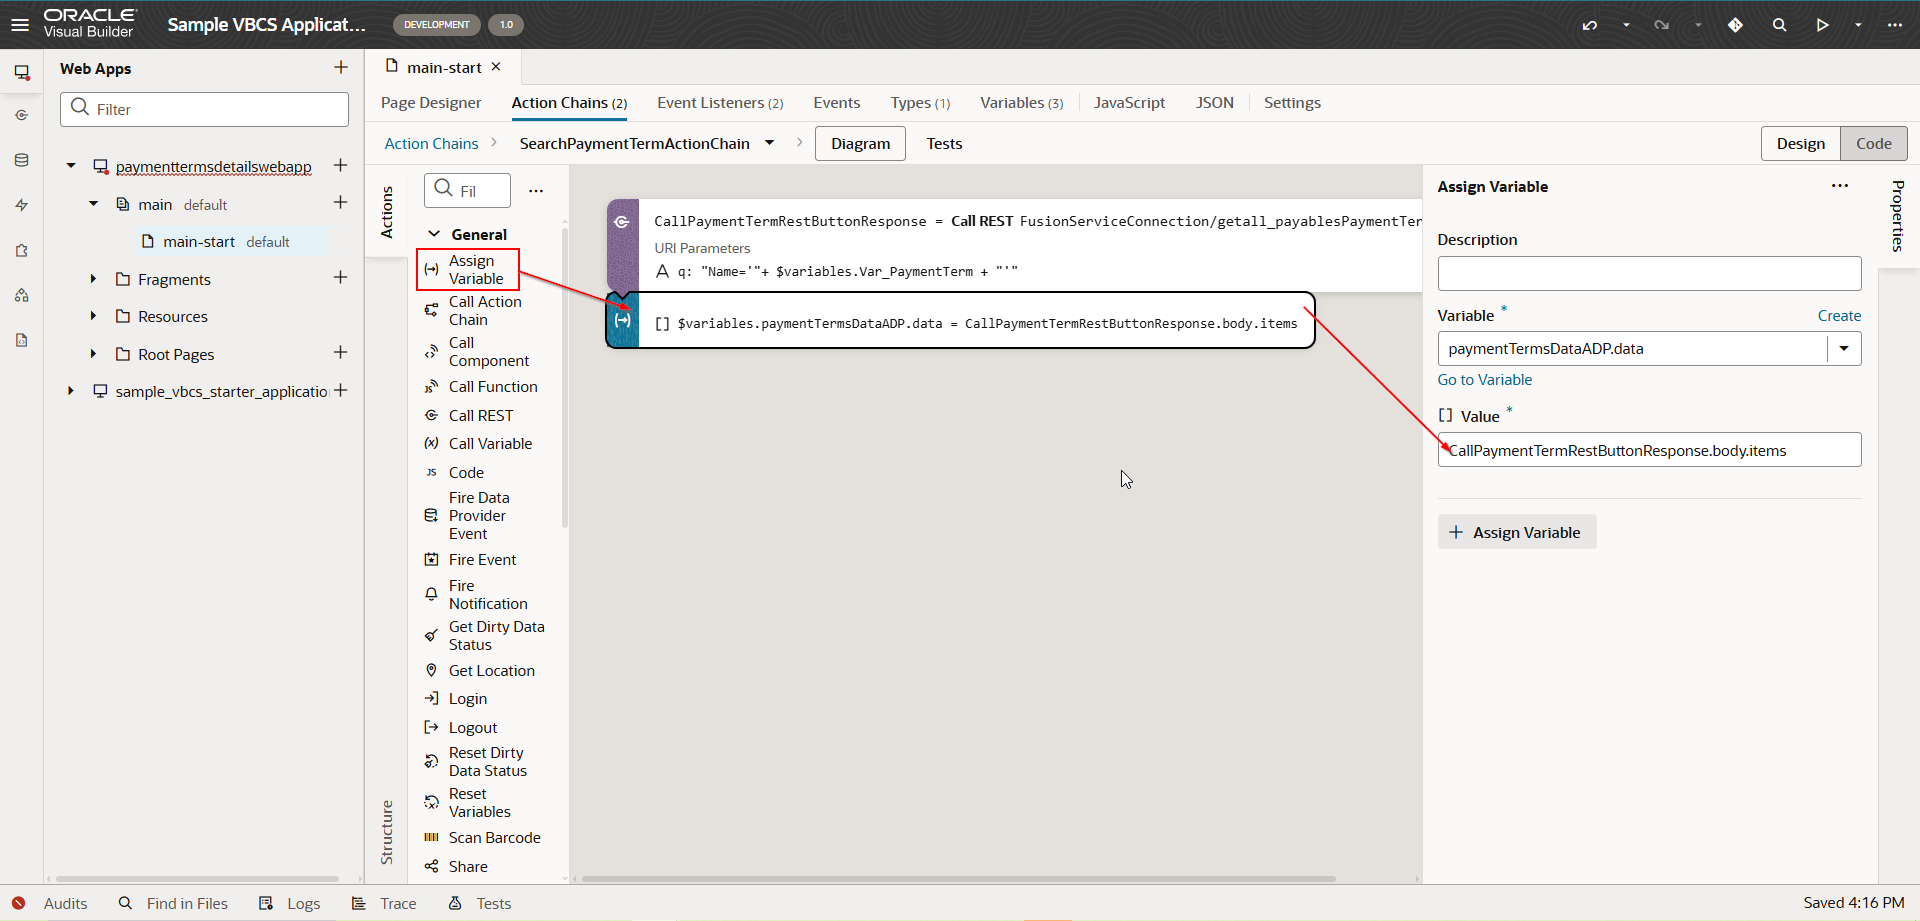The width and height of the screenshot is (1920, 921).
Task: Pick the Get Location action
Action: click(x=480, y=671)
